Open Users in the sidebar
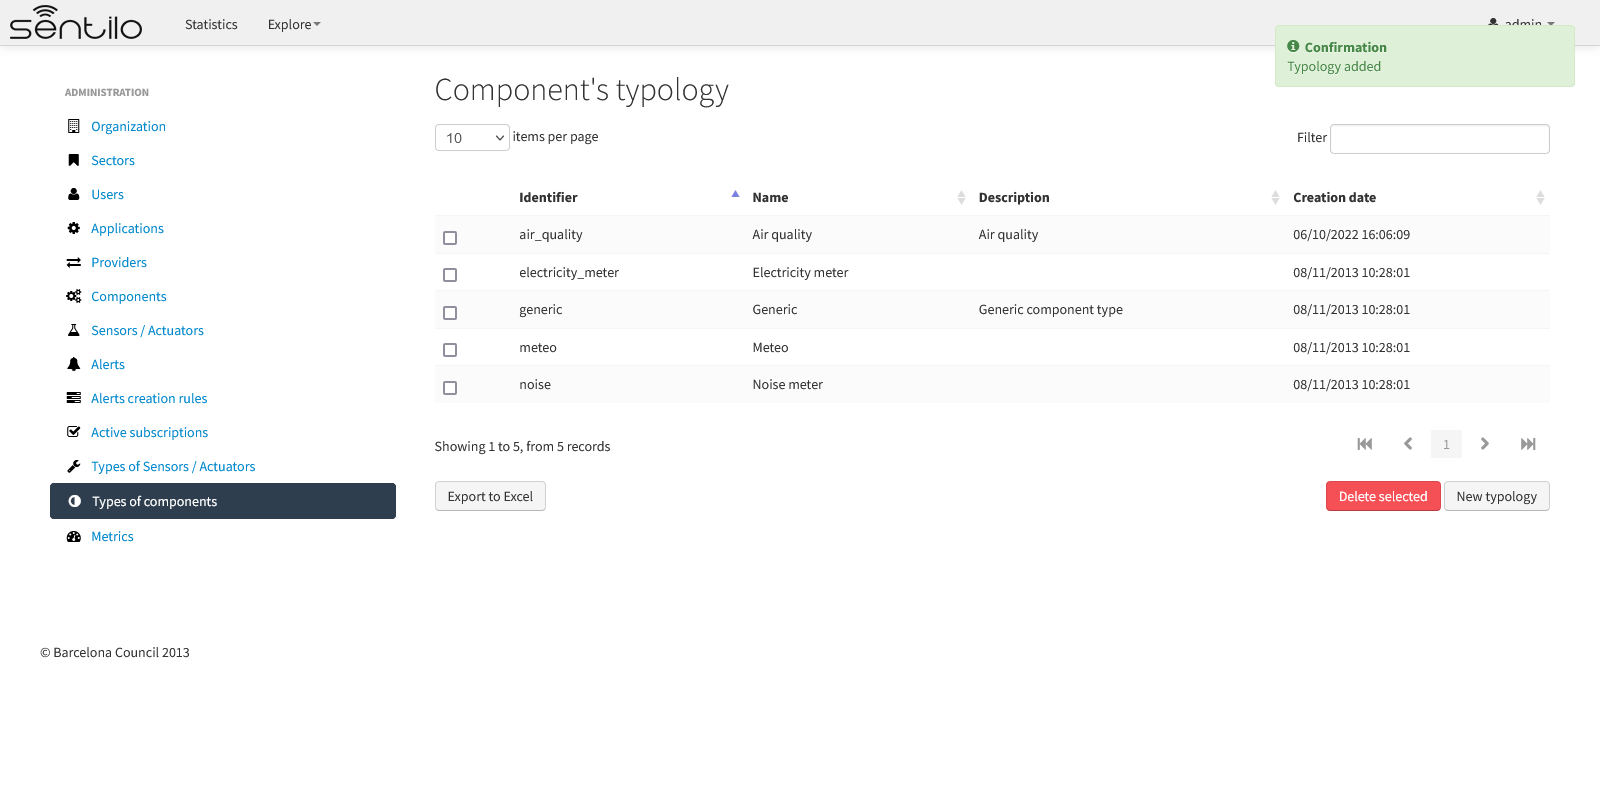This screenshot has width=1600, height=800. (107, 194)
